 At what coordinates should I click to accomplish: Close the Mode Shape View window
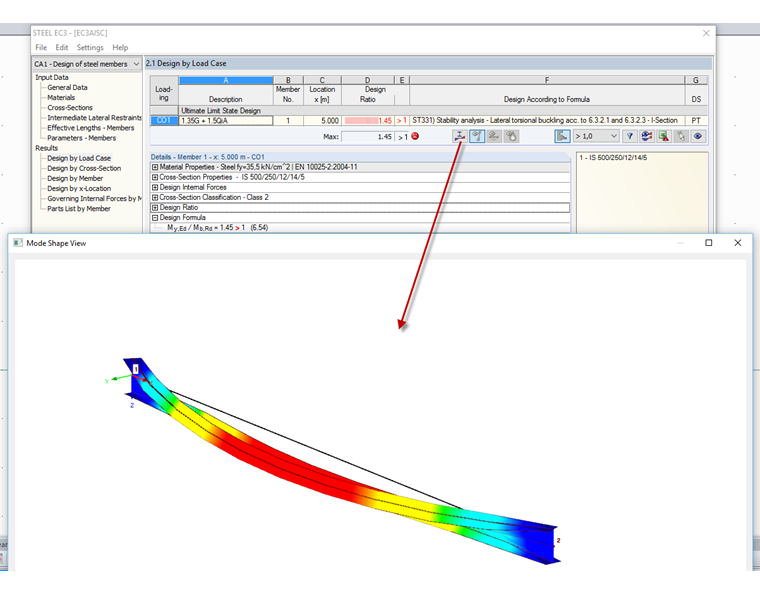tap(738, 243)
